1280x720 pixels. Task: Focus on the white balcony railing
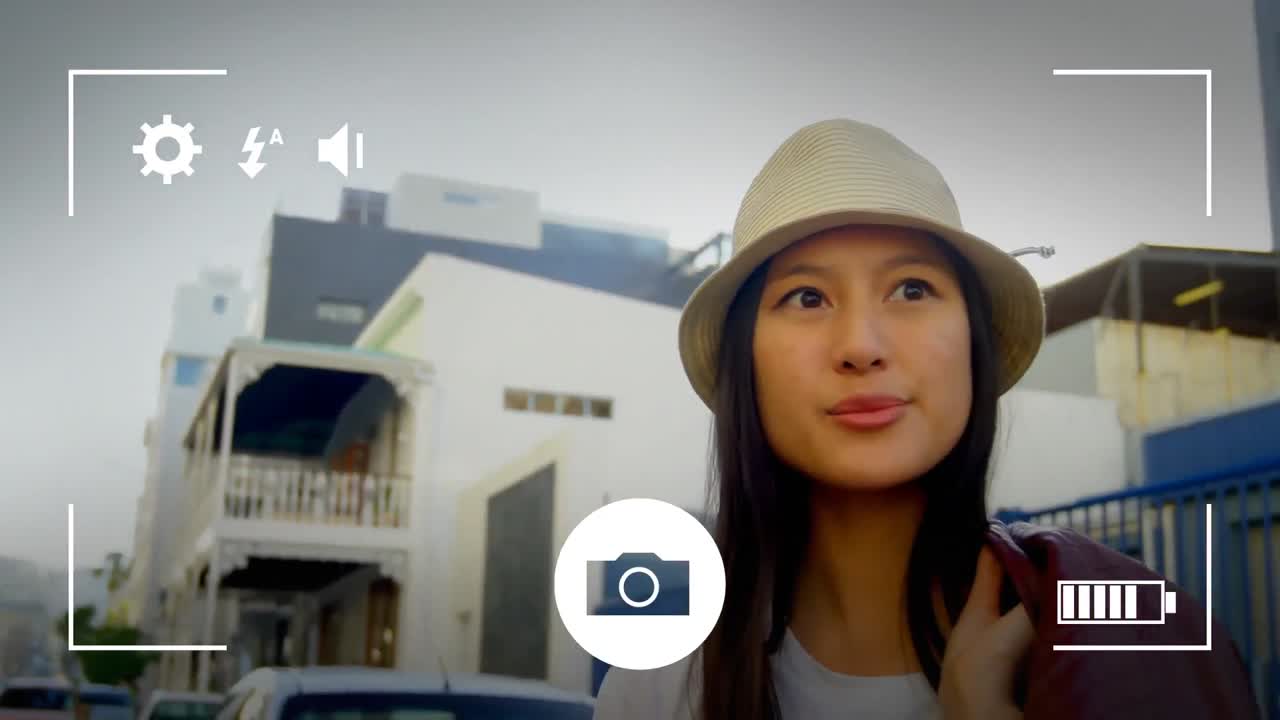pyautogui.click(x=315, y=493)
